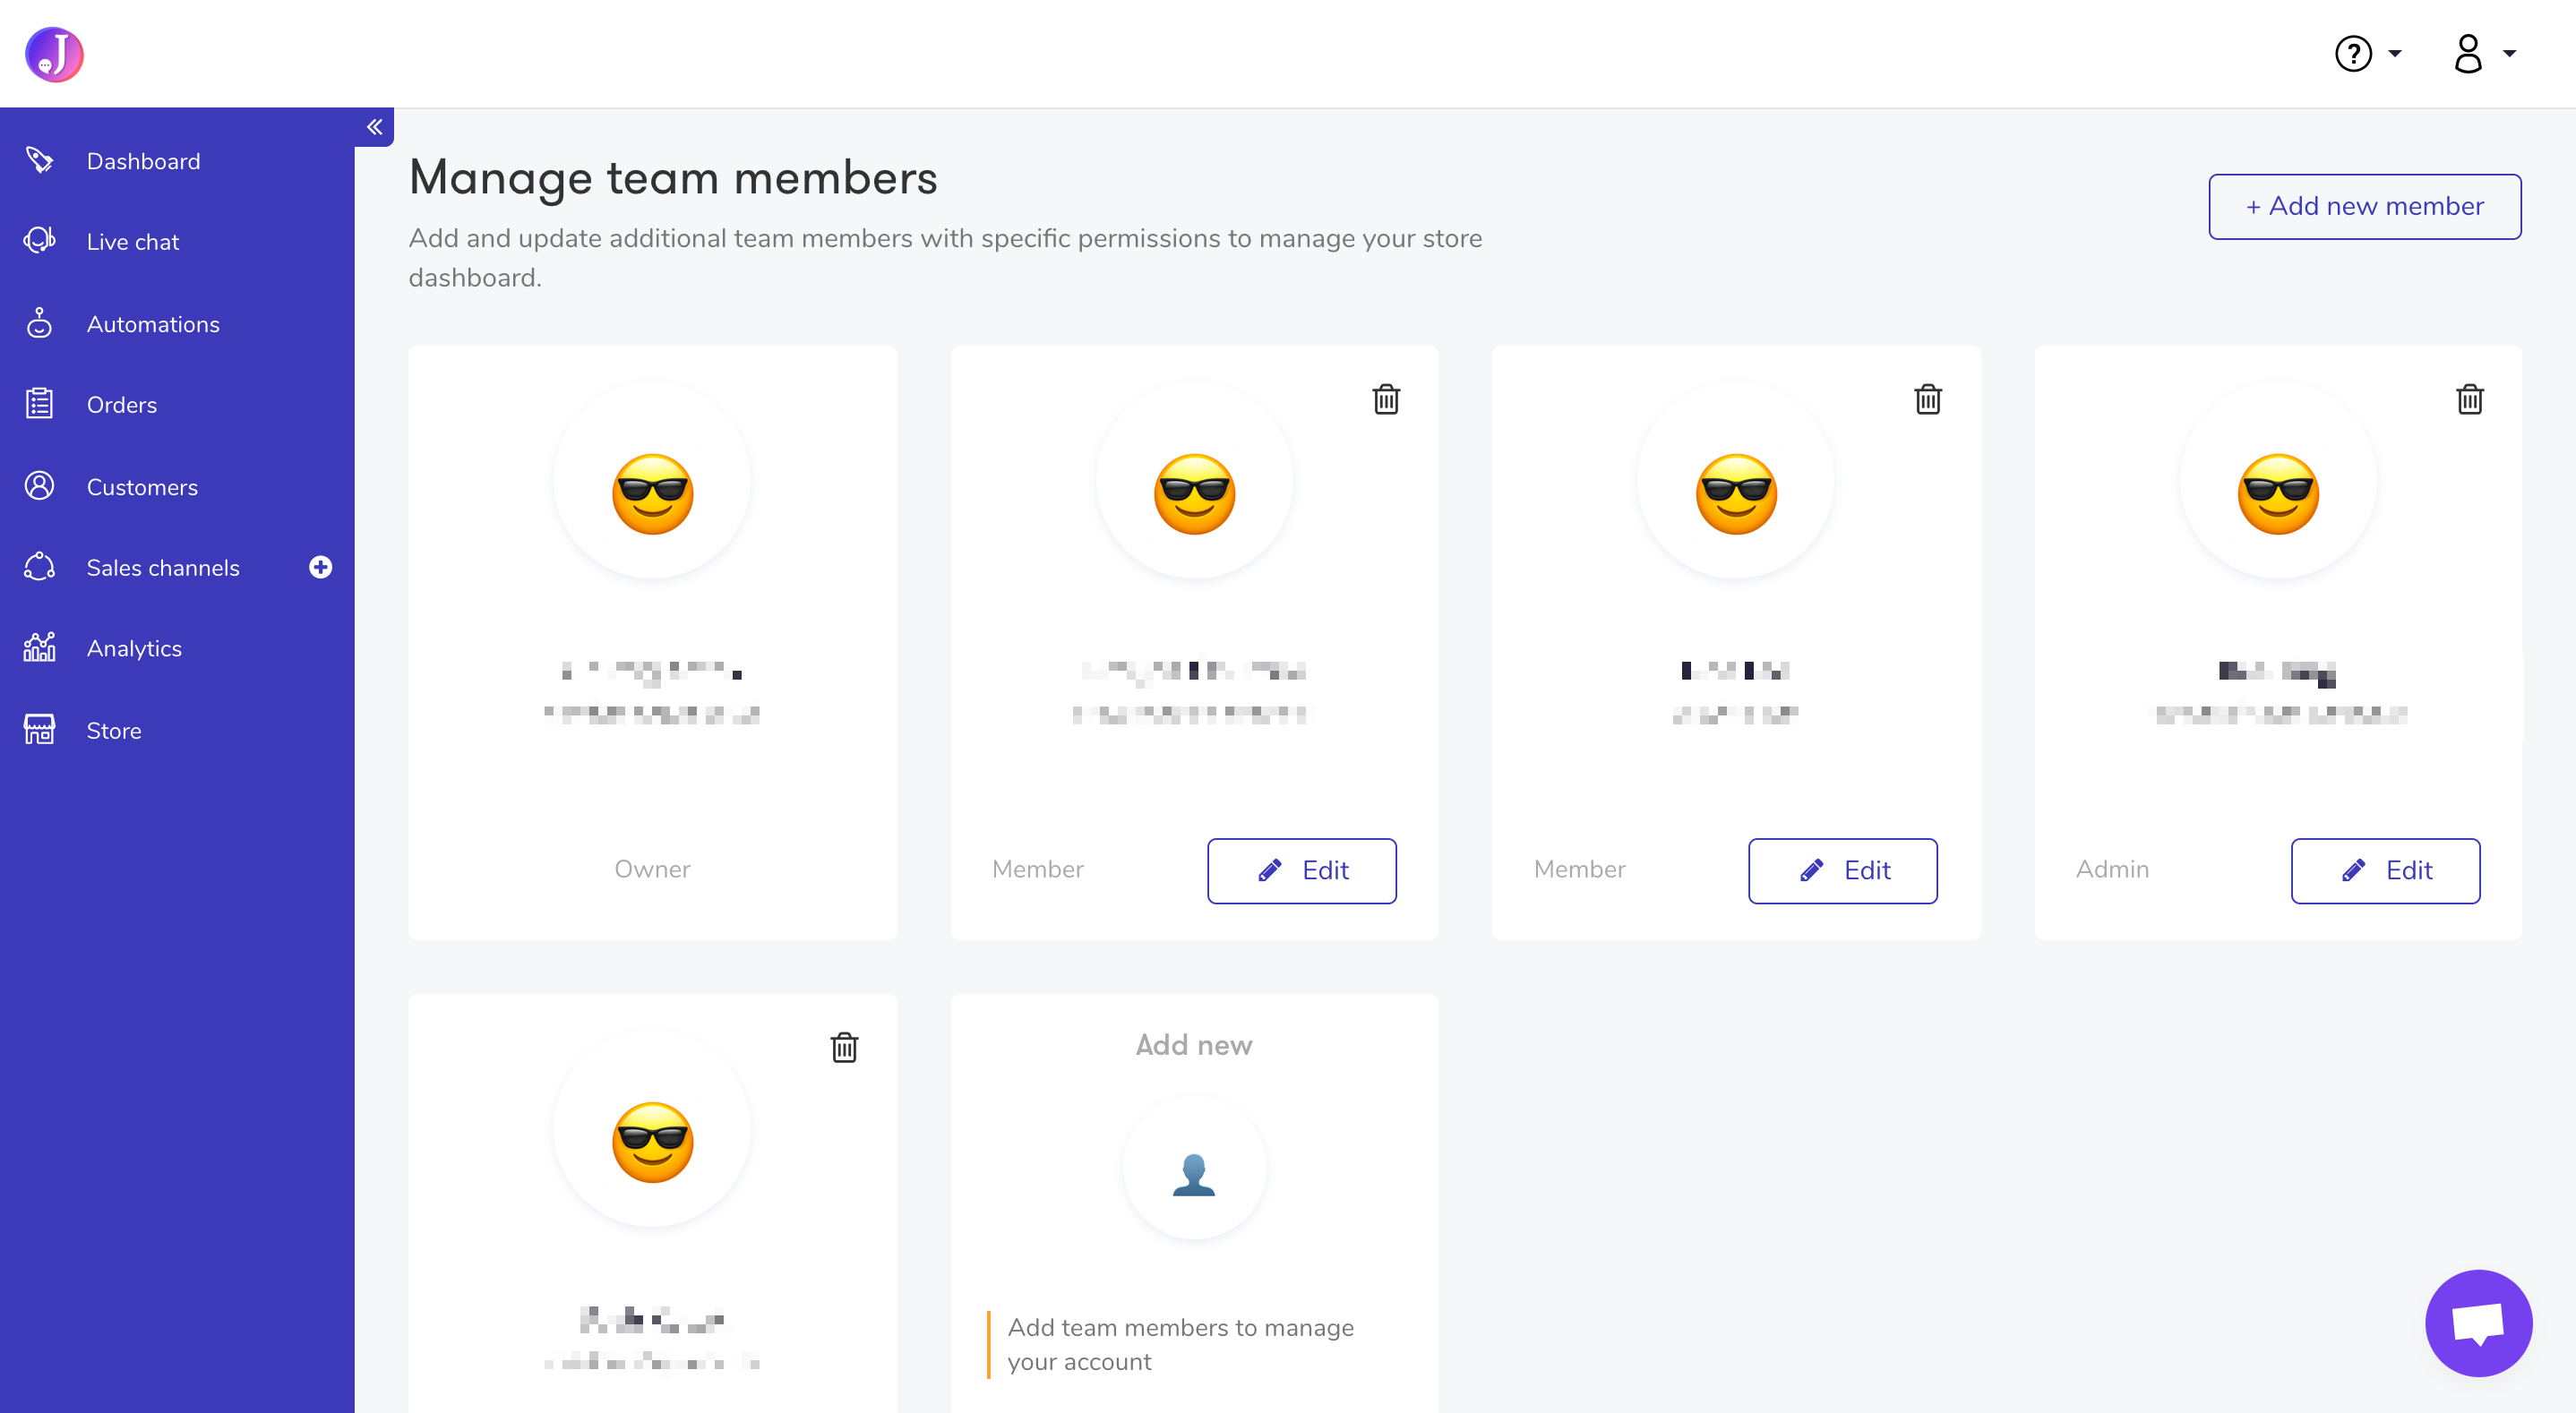Viewport: 2576px width, 1413px height.
Task: Delete the Admin card via trash icon
Action: click(2469, 400)
